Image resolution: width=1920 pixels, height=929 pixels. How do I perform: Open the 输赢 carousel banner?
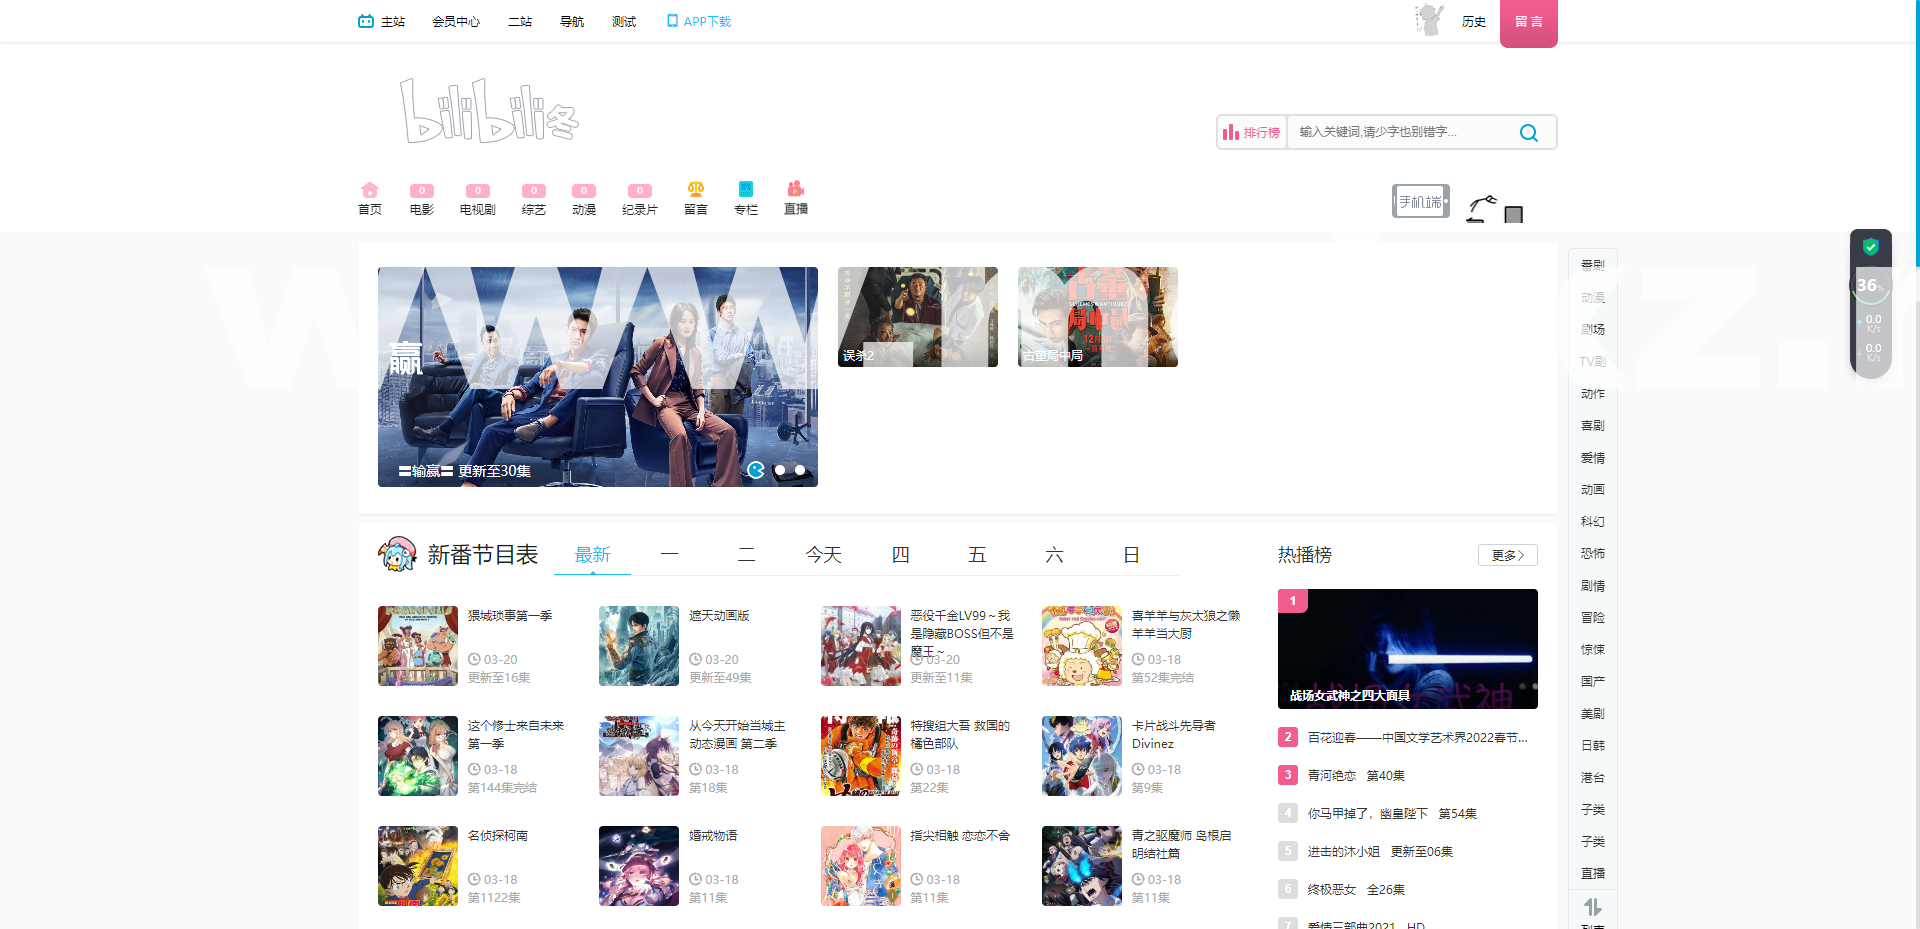click(x=598, y=377)
